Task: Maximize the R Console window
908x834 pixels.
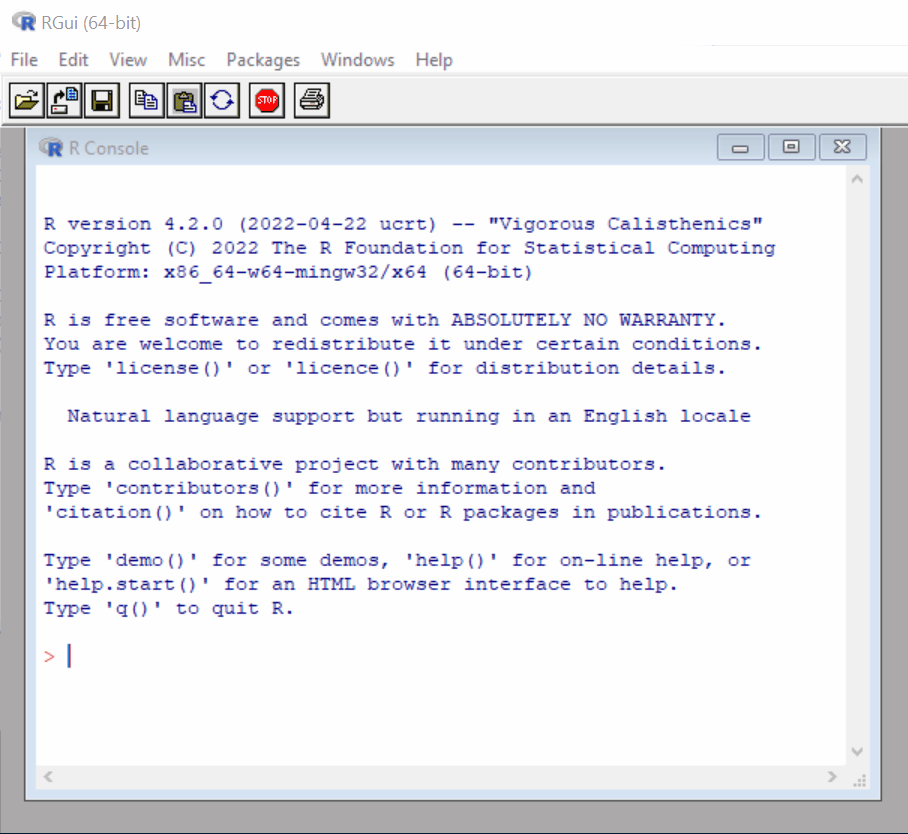Action: click(x=792, y=147)
